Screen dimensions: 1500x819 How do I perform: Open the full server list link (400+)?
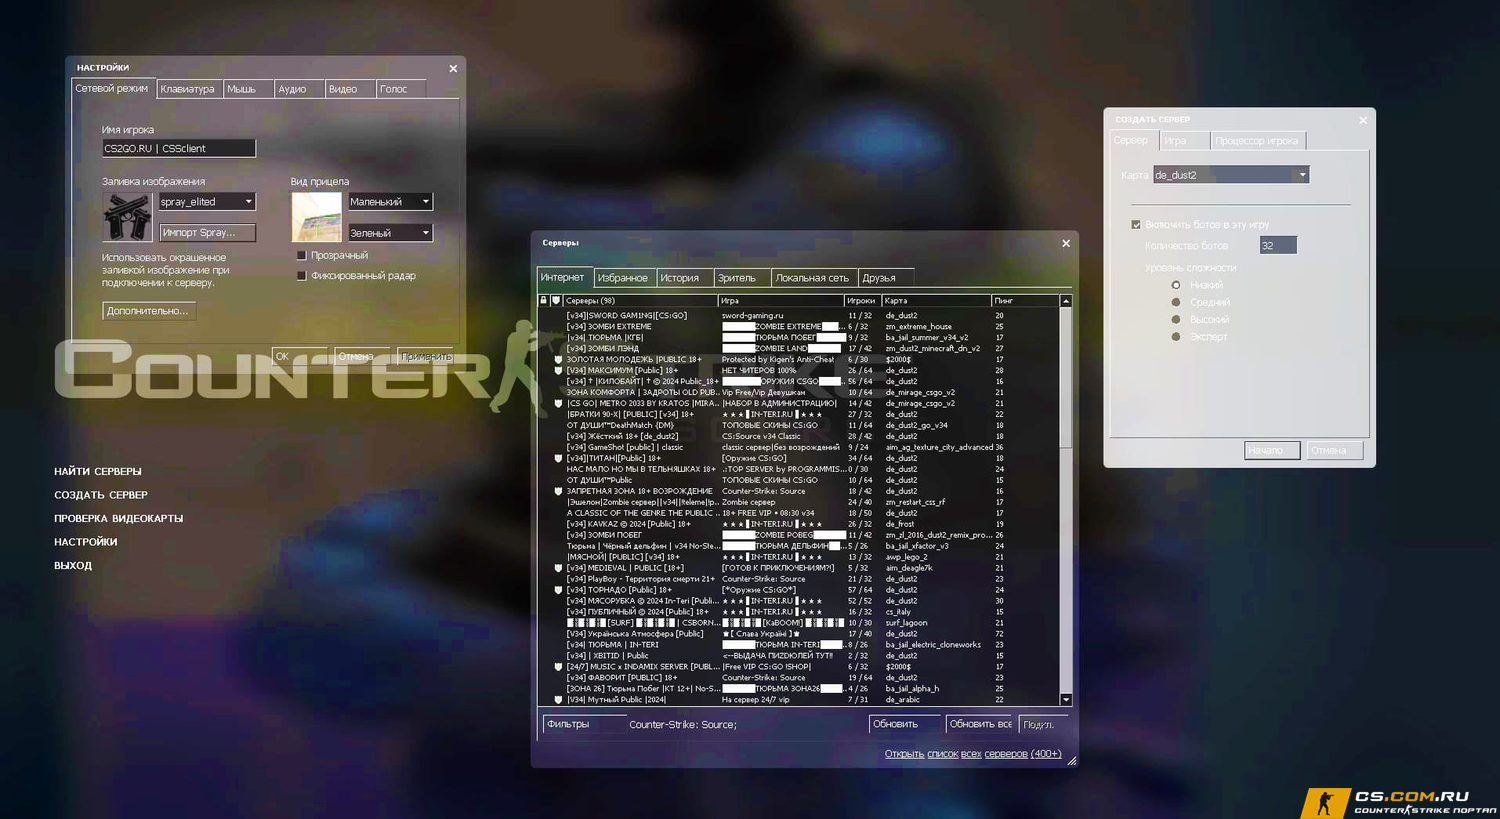tap(973, 754)
